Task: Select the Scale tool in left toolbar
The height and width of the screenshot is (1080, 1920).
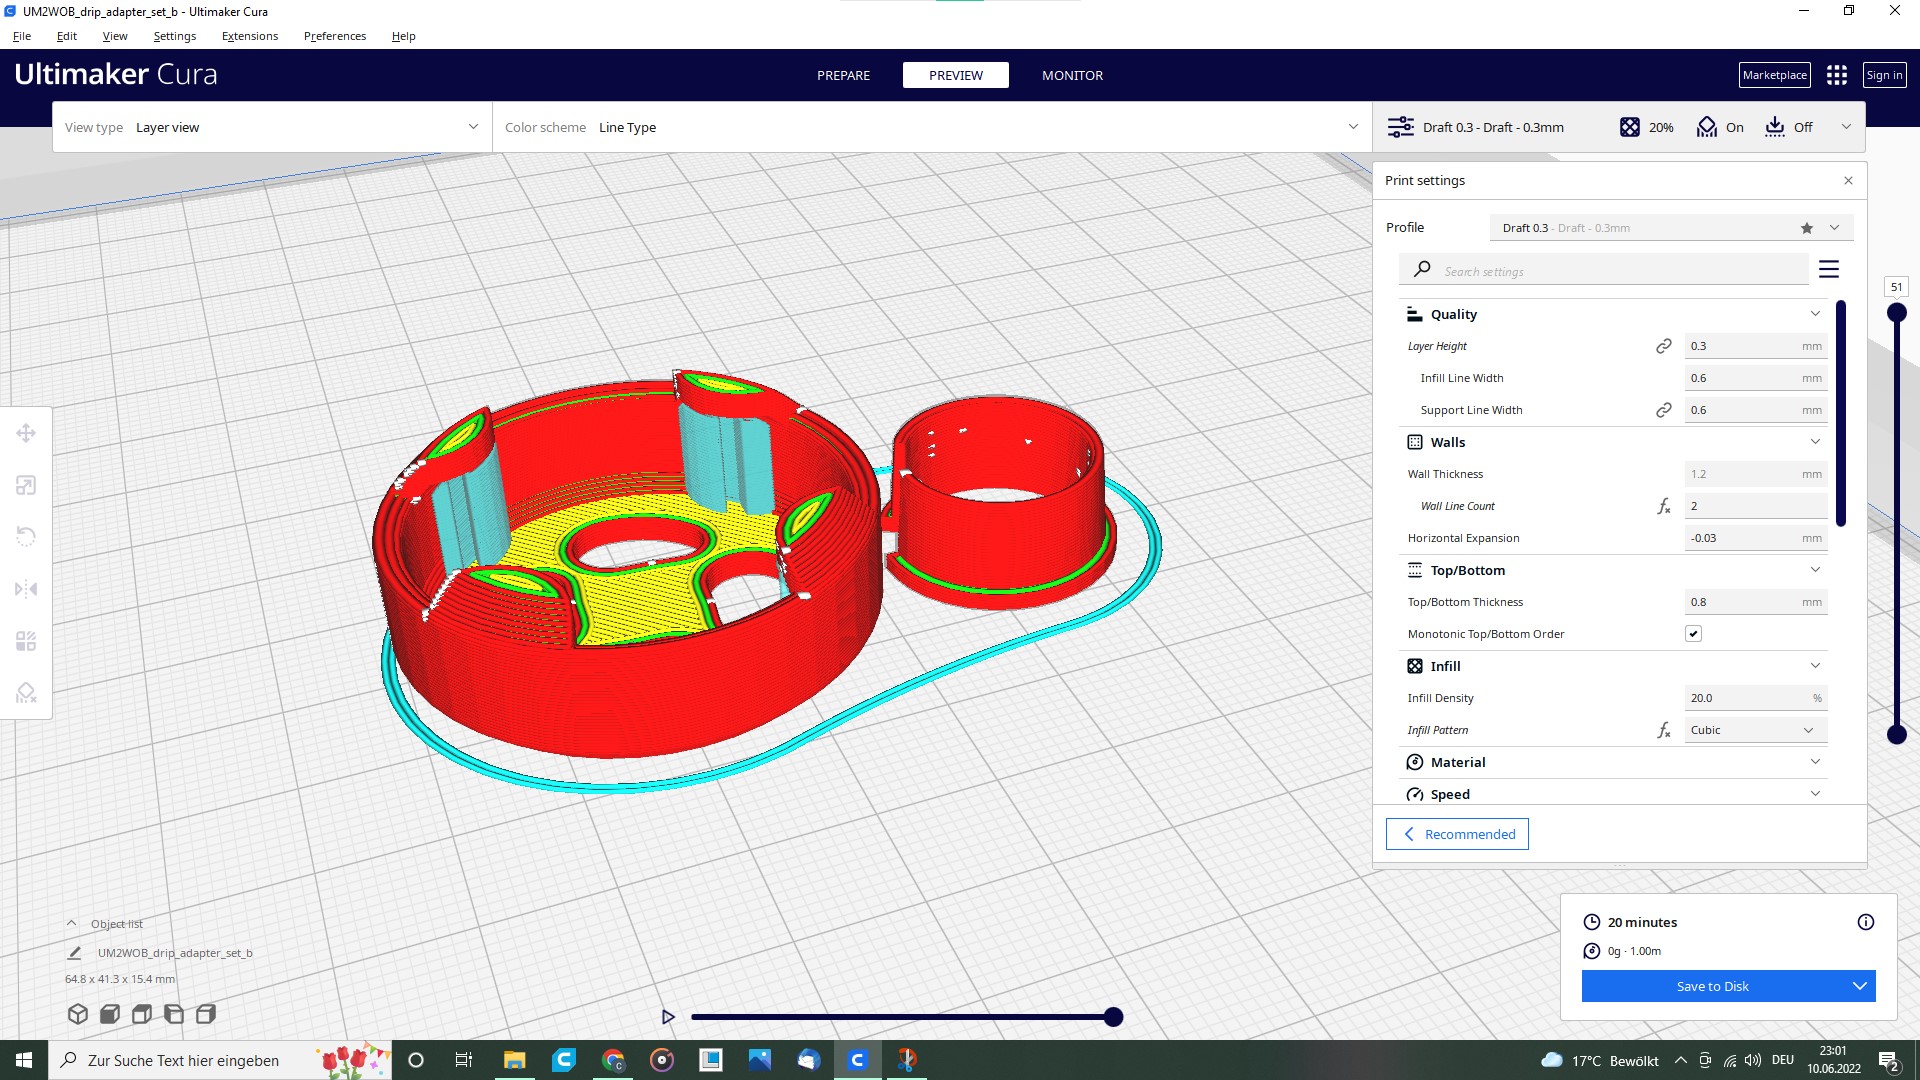Action: [26, 485]
